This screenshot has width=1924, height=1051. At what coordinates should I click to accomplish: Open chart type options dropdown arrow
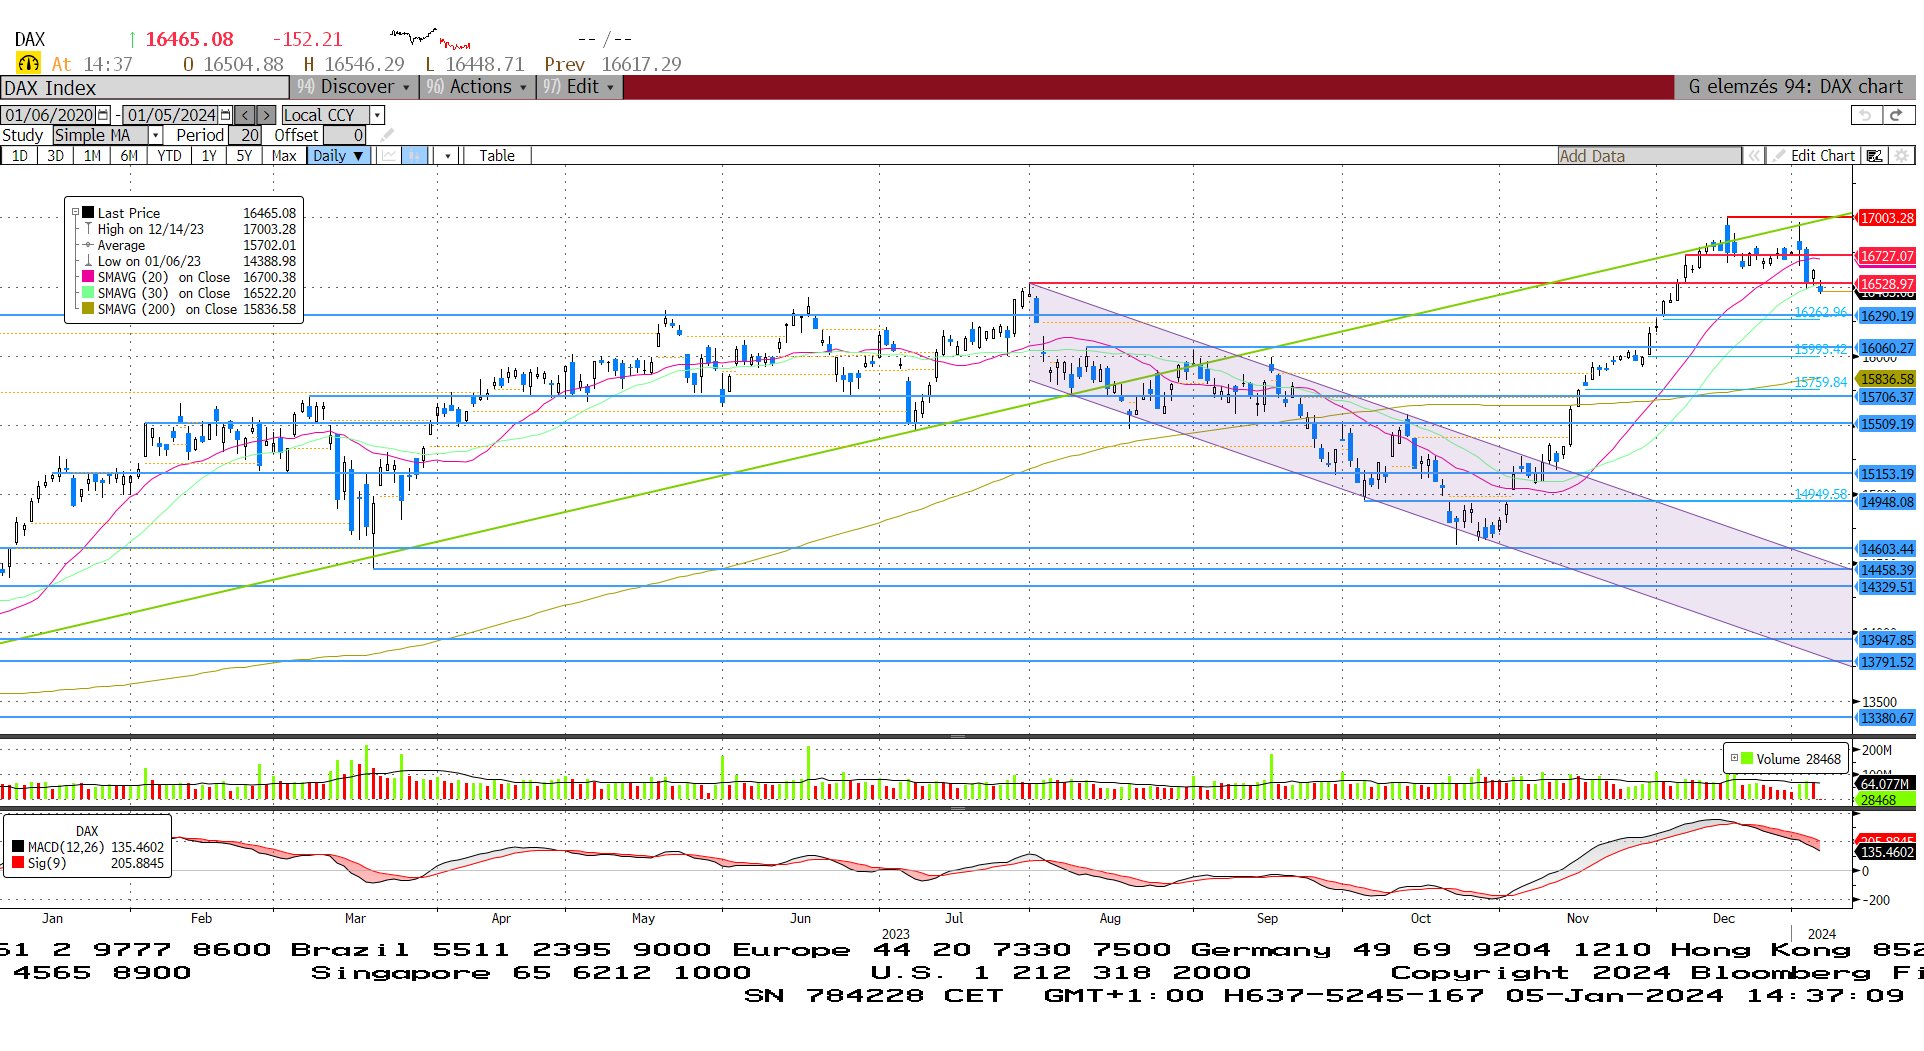pyautogui.click(x=448, y=155)
